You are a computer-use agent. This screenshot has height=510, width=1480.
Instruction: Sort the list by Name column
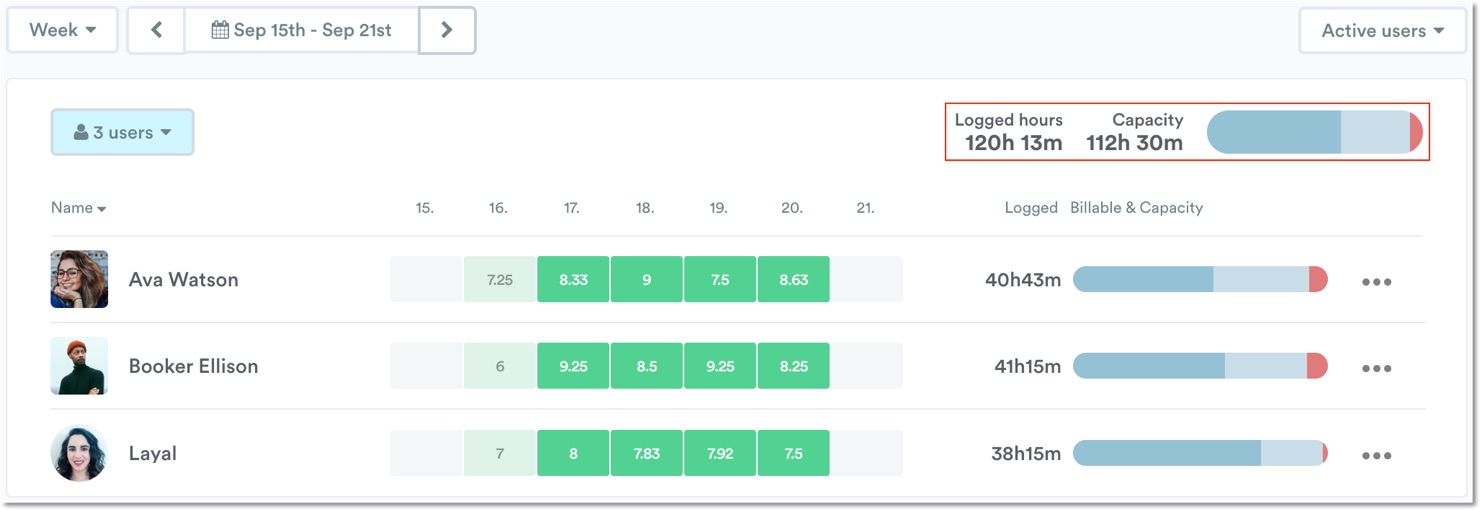click(x=78, y=208)
